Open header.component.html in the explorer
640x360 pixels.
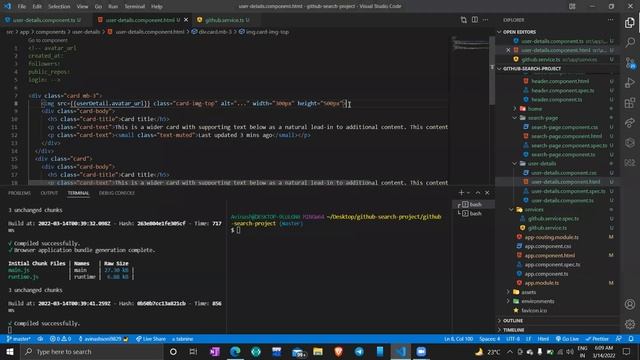[560, 81]
